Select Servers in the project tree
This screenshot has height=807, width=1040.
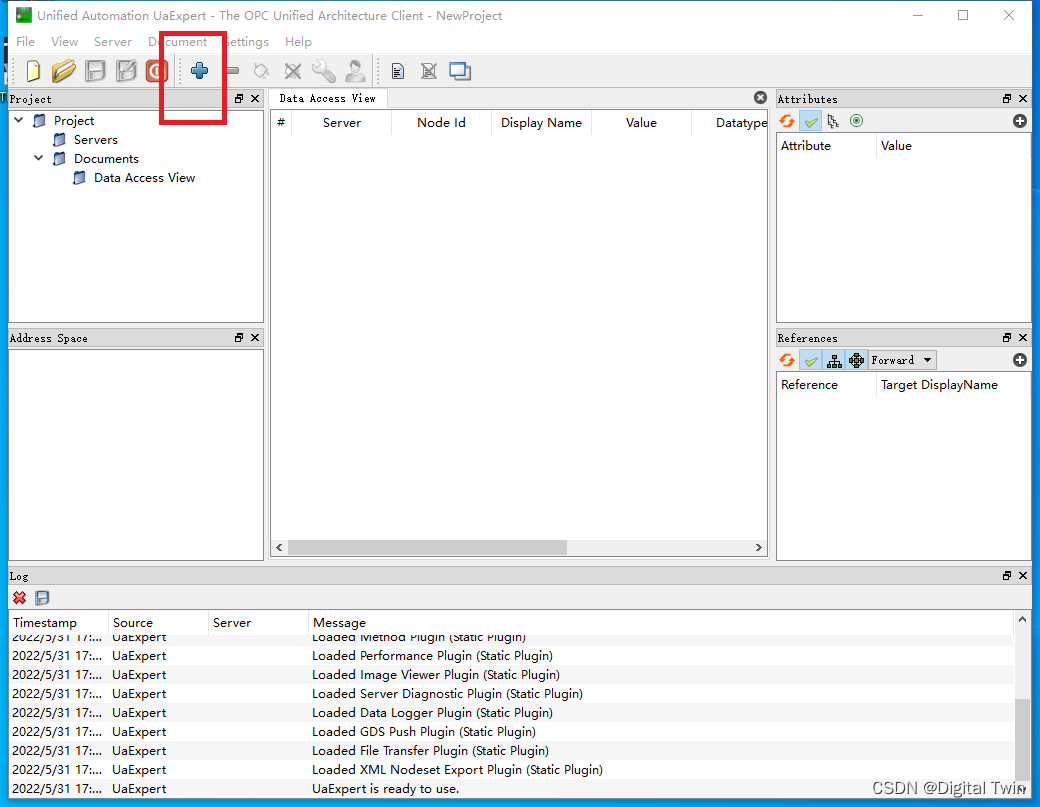[96, 140]
